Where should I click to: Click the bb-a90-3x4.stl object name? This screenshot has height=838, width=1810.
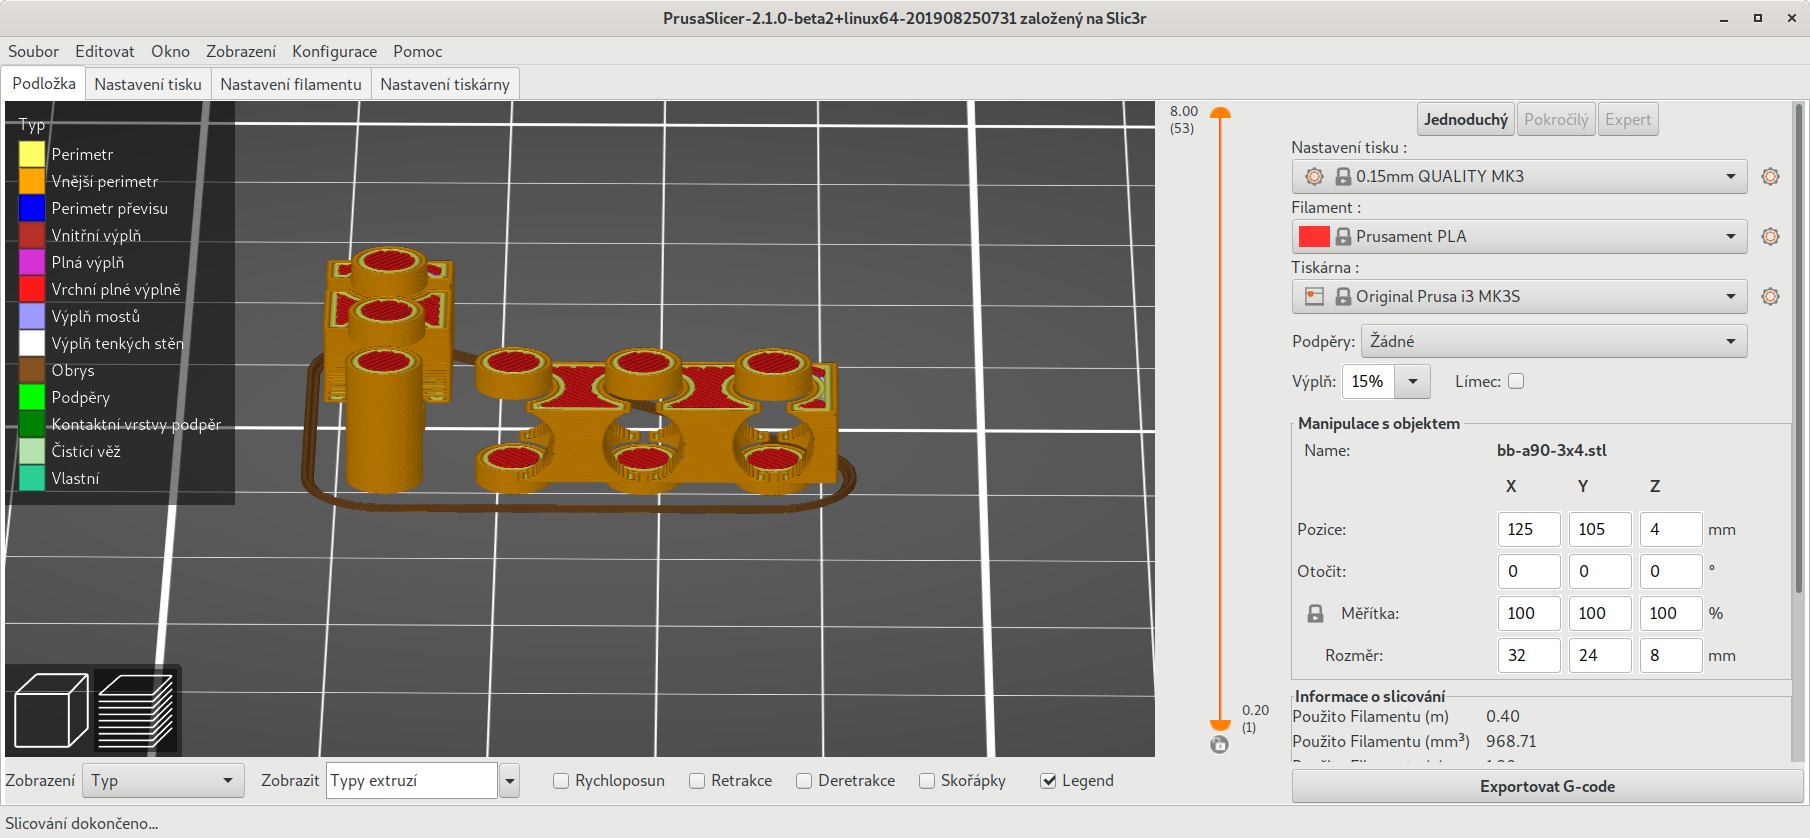click(1551, 451)
